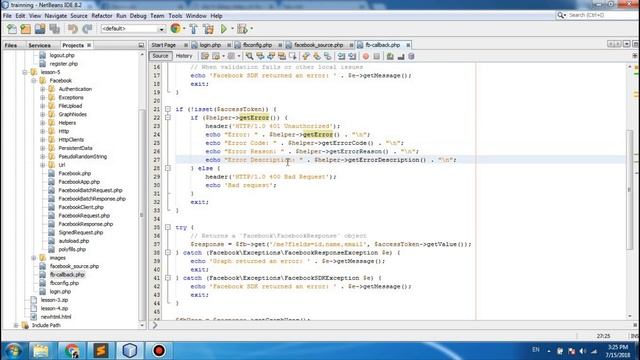Click the Find Selection magnifier icon
This screenshot has width=640, height=360.
click(x=249, y=56)
